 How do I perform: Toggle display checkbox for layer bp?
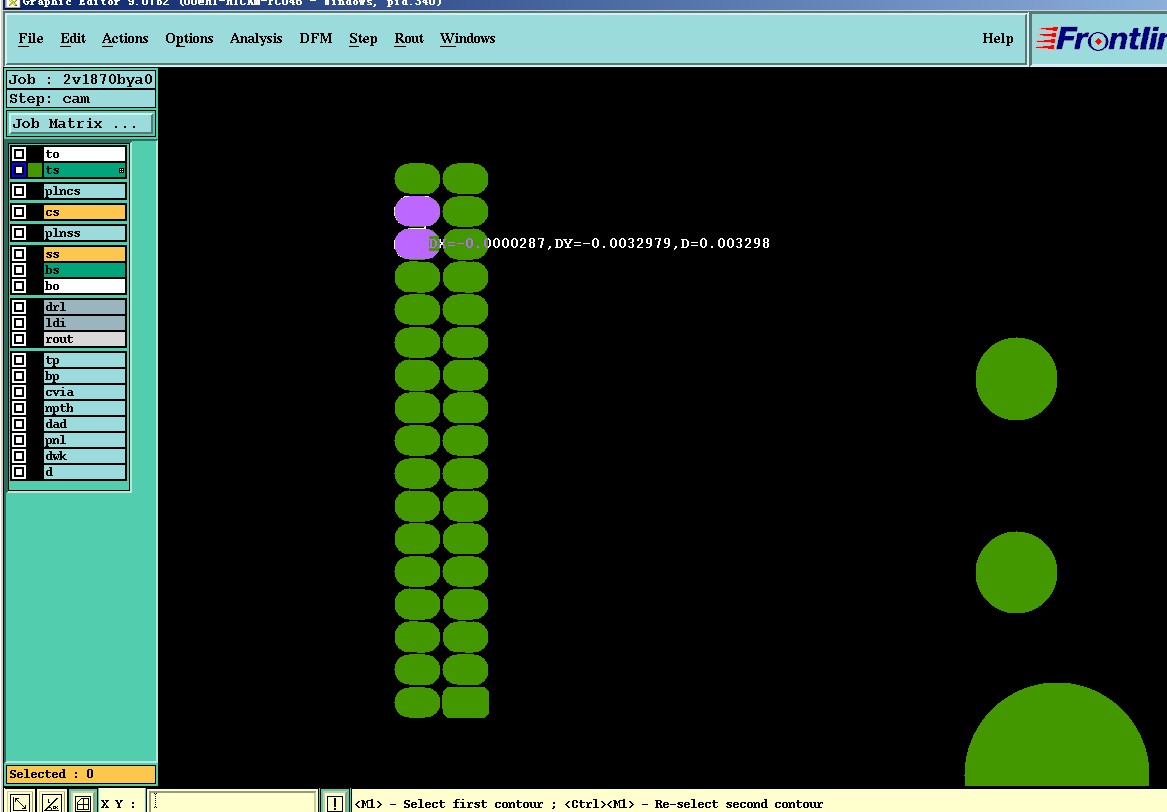point(19,376)
